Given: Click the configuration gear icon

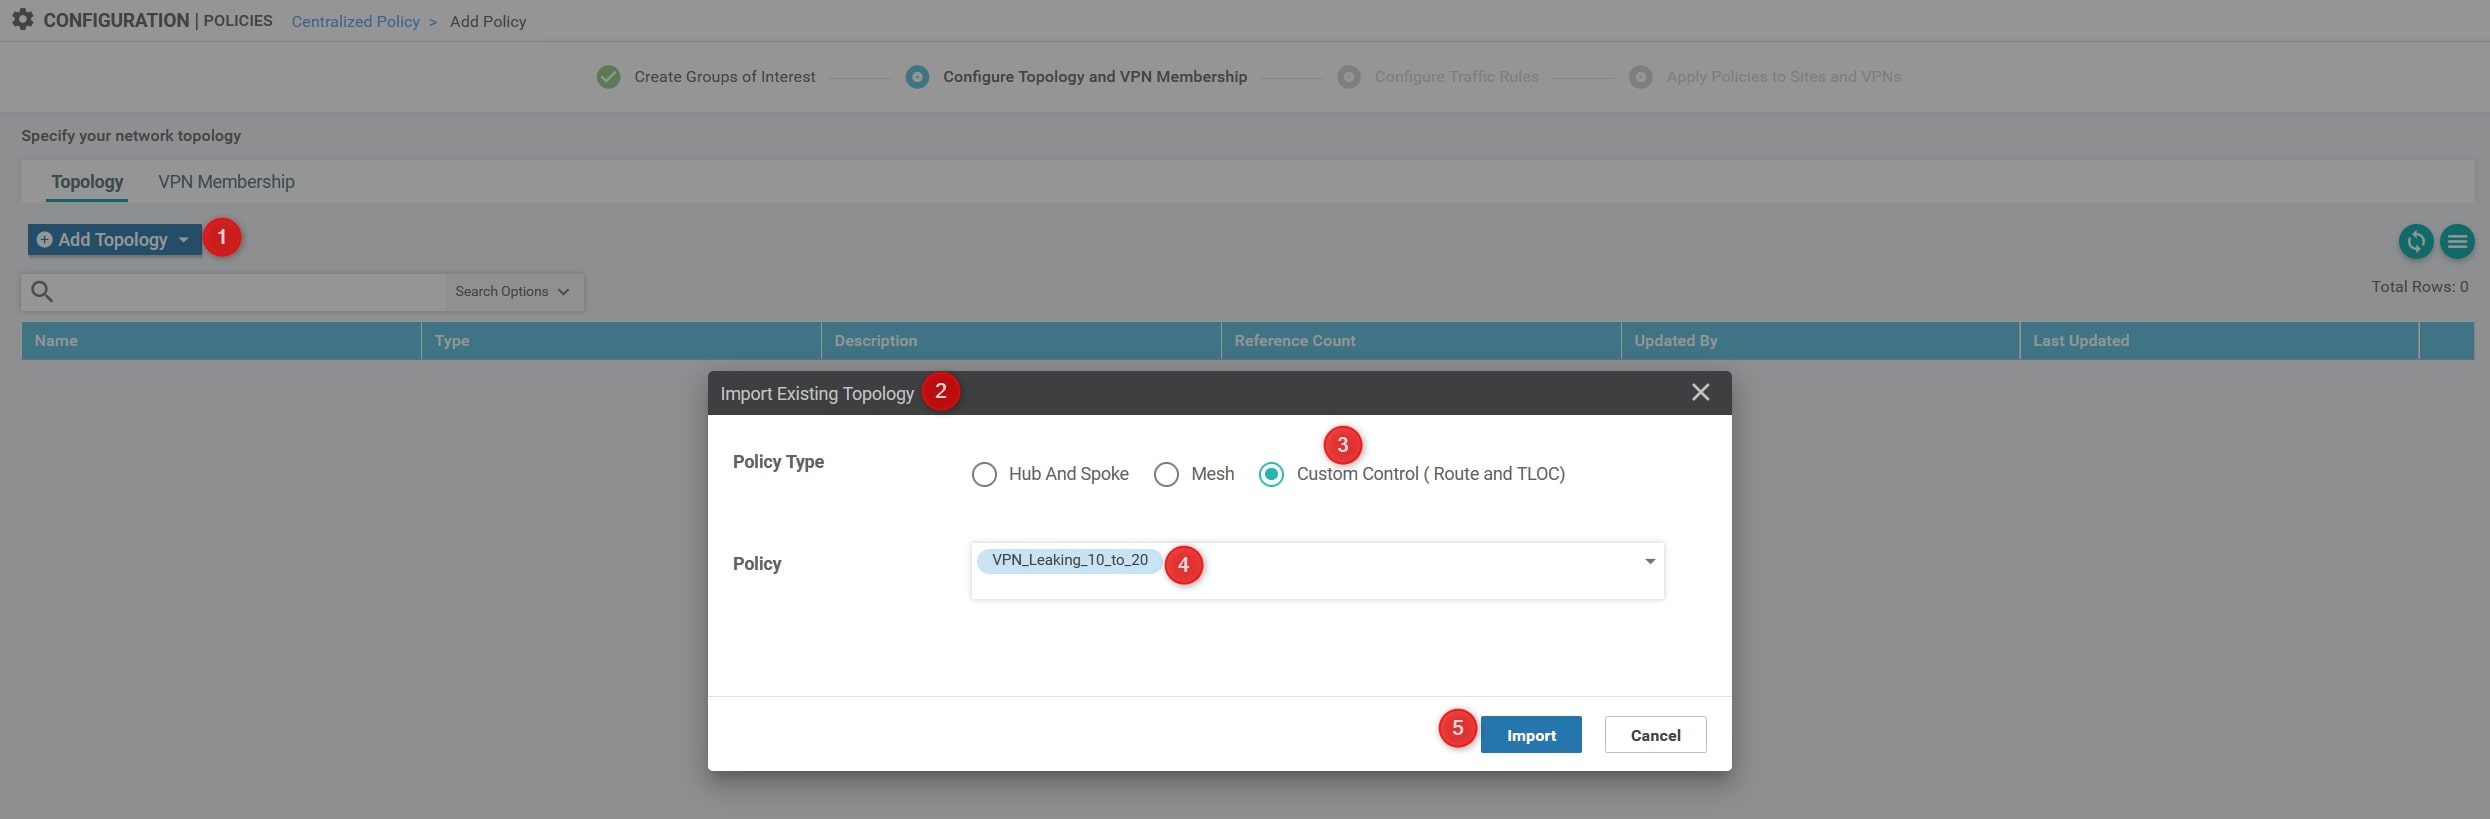Looking at the screenshot, I should (22, 20).
